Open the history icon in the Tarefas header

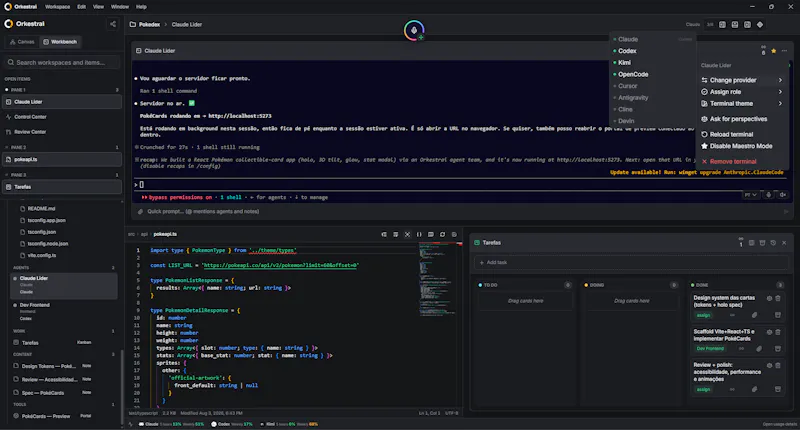pos(773,243)
